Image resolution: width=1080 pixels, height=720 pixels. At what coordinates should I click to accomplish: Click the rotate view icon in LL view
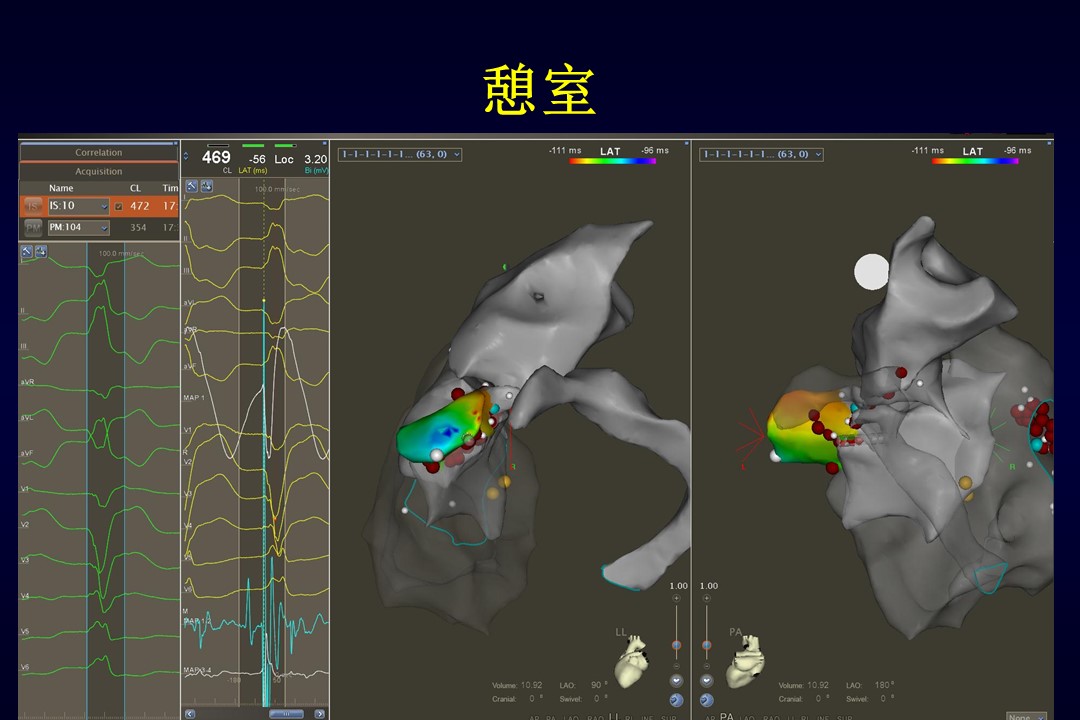676,700
